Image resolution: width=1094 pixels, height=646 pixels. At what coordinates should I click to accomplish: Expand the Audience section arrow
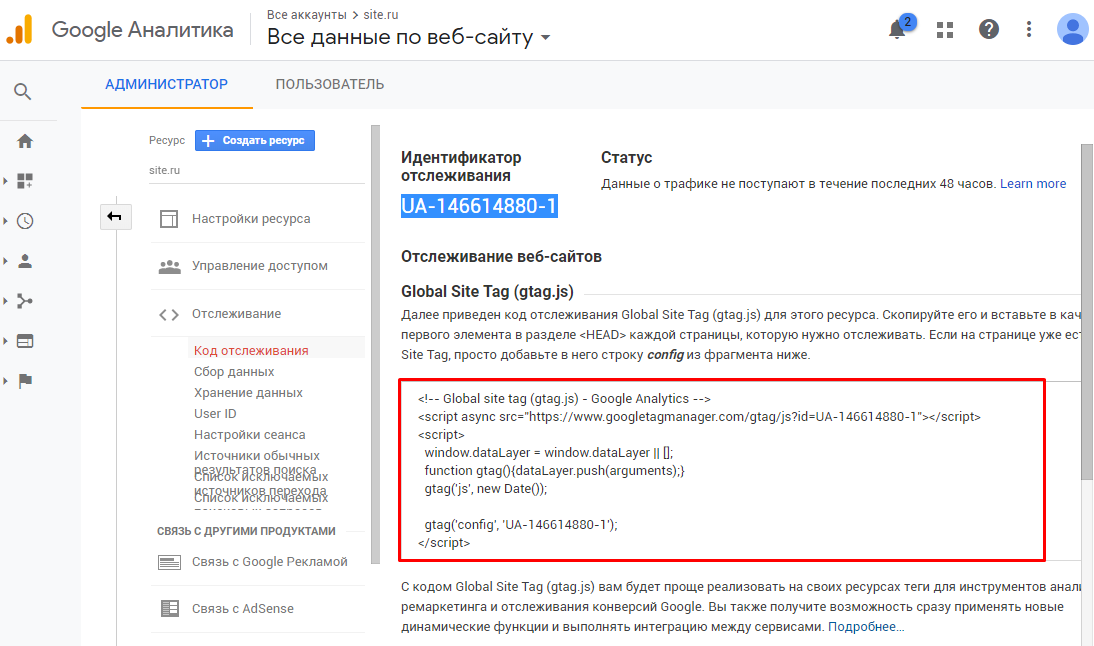click(6, 261)
